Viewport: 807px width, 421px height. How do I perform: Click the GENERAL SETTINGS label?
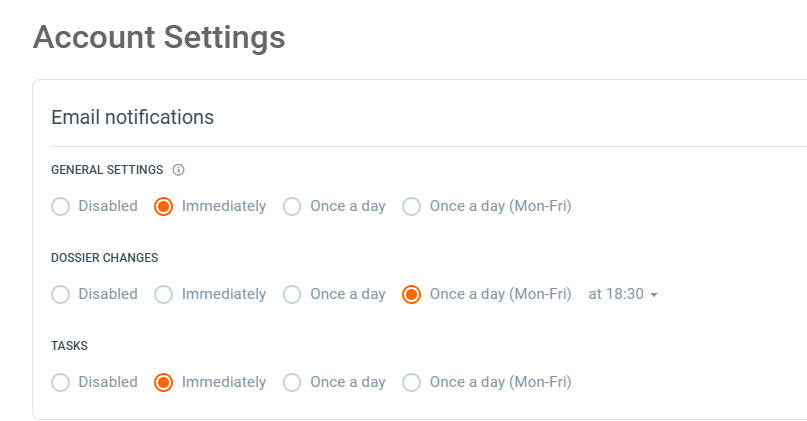pyautogui.click(x=107, y=170)
